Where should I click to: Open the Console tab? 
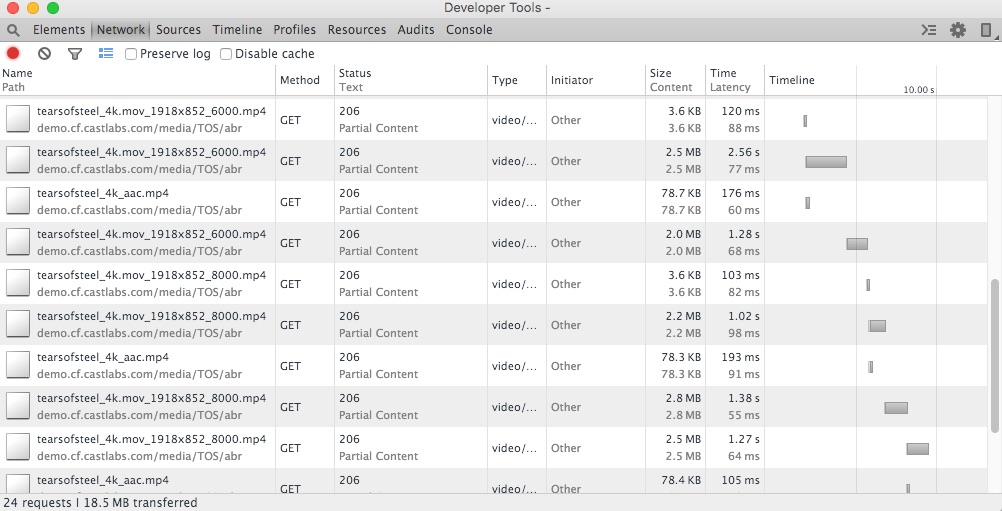469,30
